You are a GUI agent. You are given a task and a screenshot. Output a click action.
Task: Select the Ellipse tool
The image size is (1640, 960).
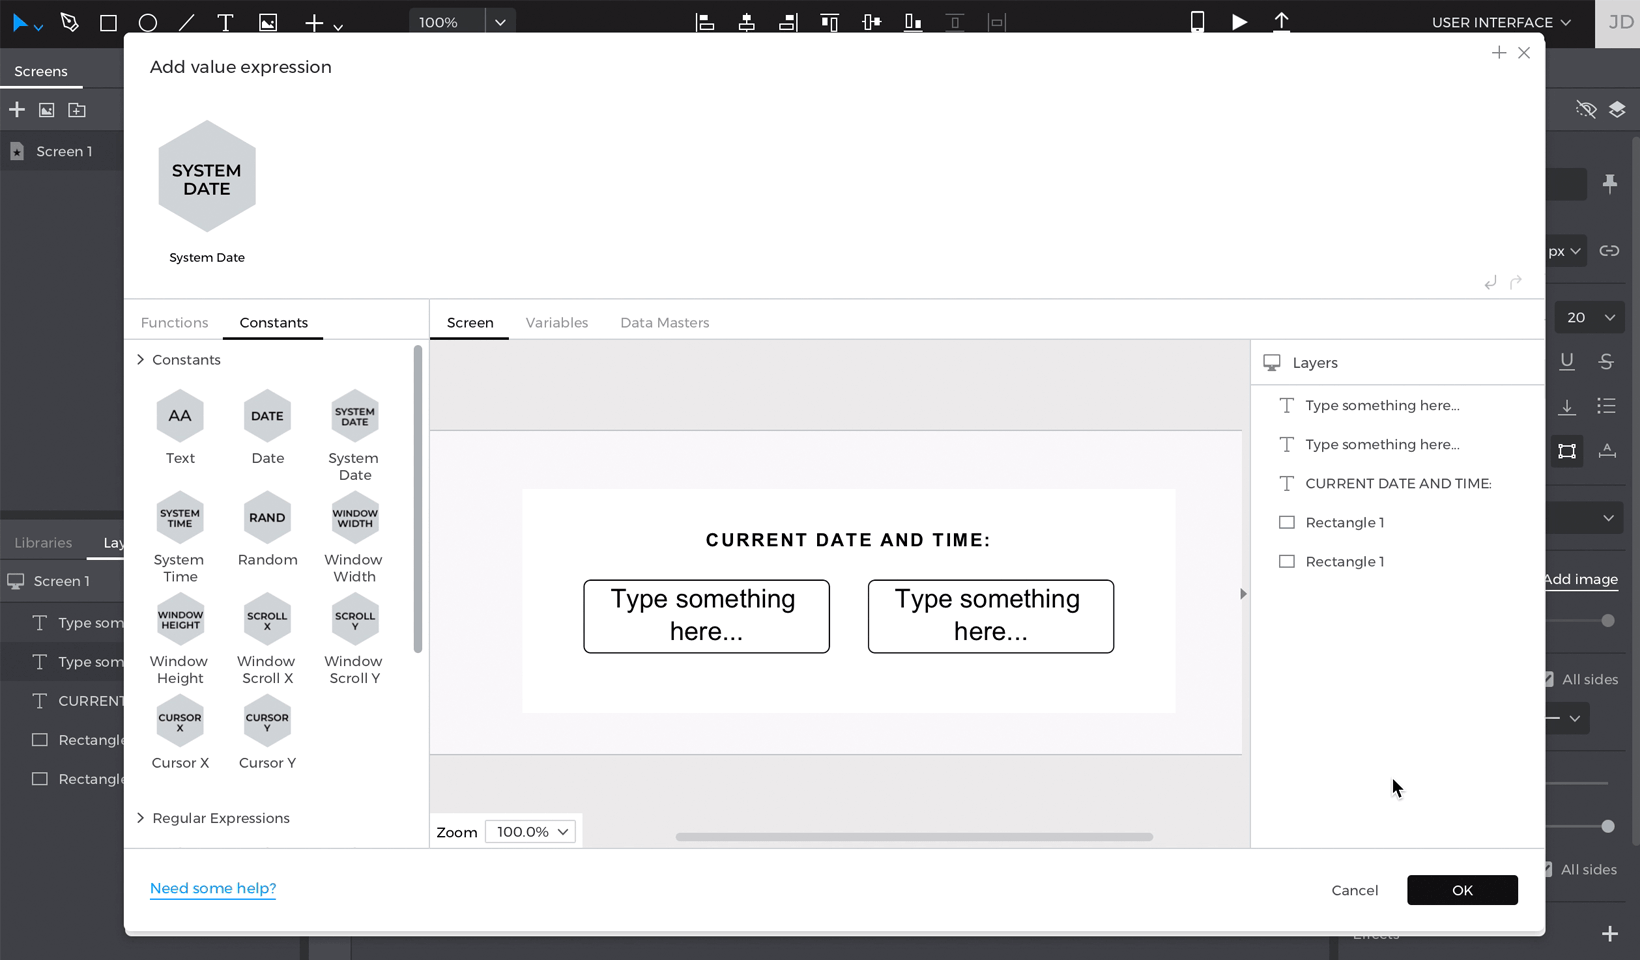(148, 21)
